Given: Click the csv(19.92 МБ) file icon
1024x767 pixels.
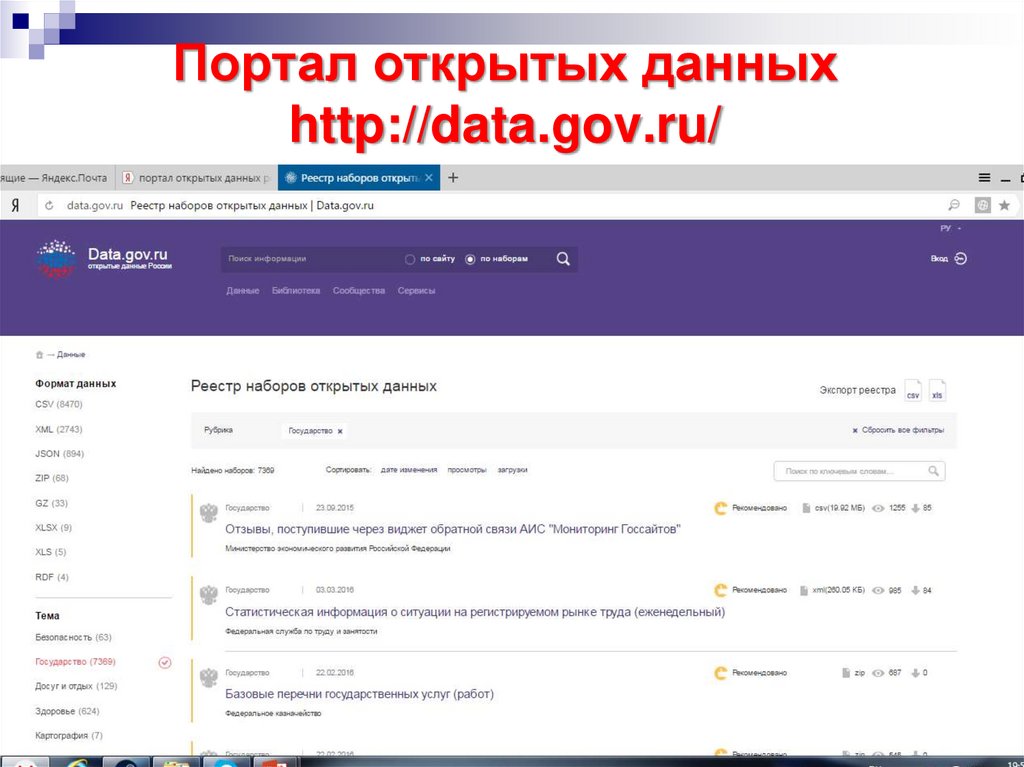Looking at the screenshot, I should point(806,508).
